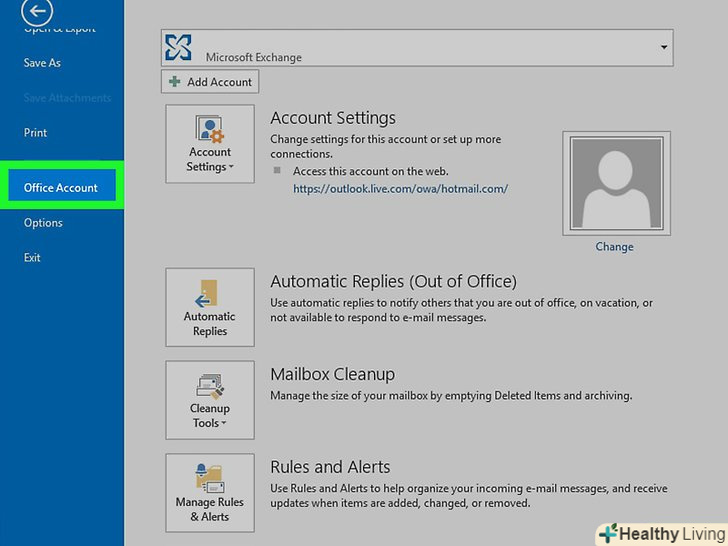Open the outlook.live.com web access link
Image resolution: width=728 pixels, height=546 pixels.
401,189
